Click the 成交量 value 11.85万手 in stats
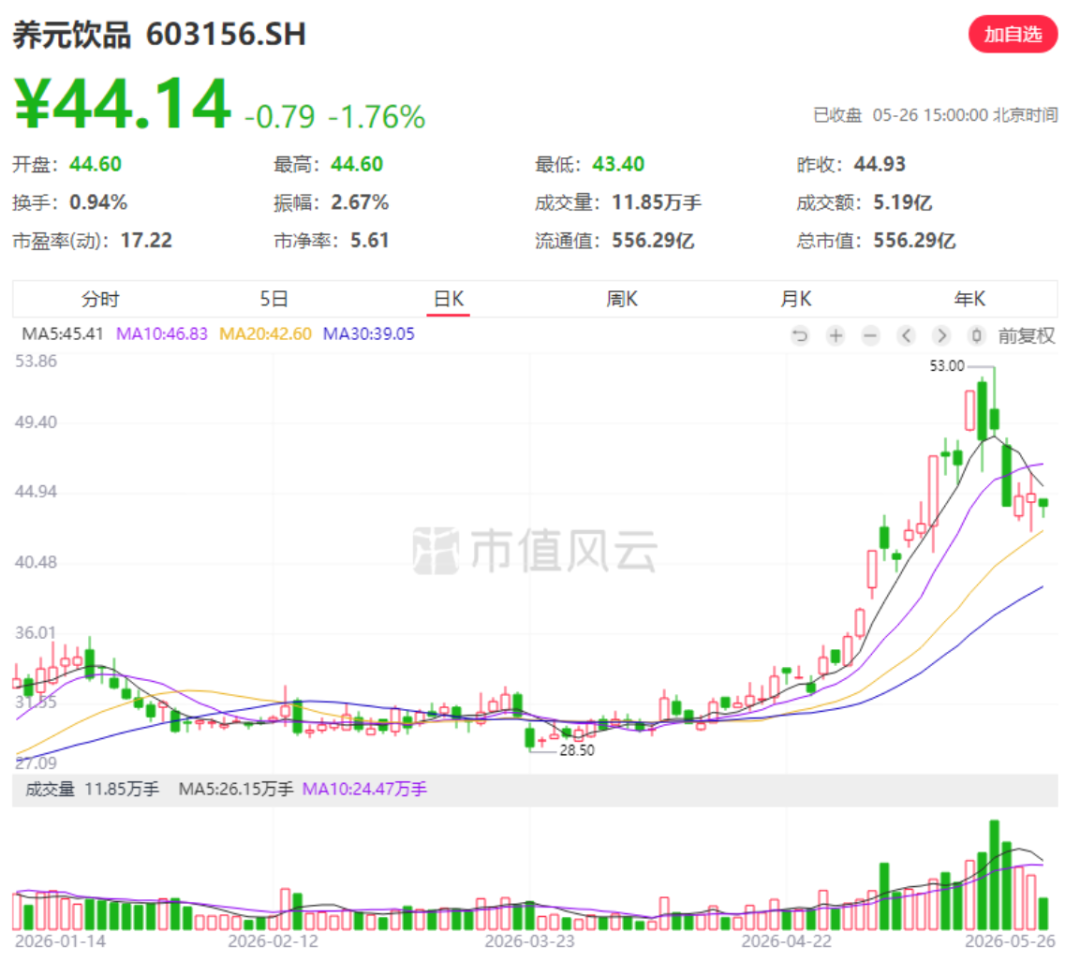 click(x=656, y=202)
